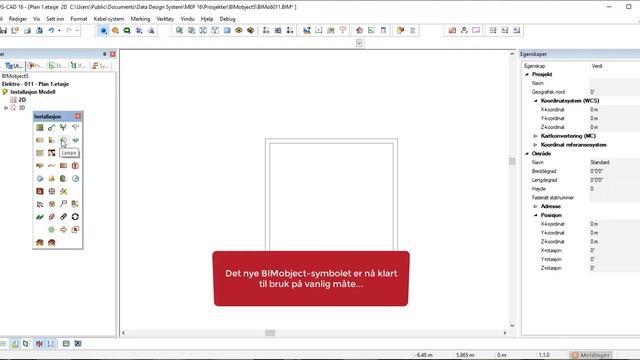This screenshot has width=640, height=360.
Task: Open the small dropdown below the main toolbar
Action: pos(359,43)
